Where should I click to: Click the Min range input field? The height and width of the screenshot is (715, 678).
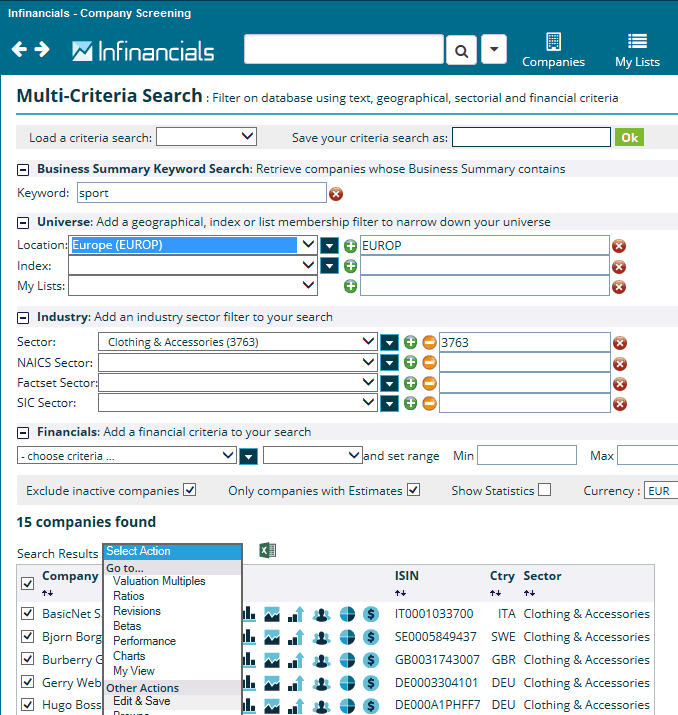pos(527,456)
